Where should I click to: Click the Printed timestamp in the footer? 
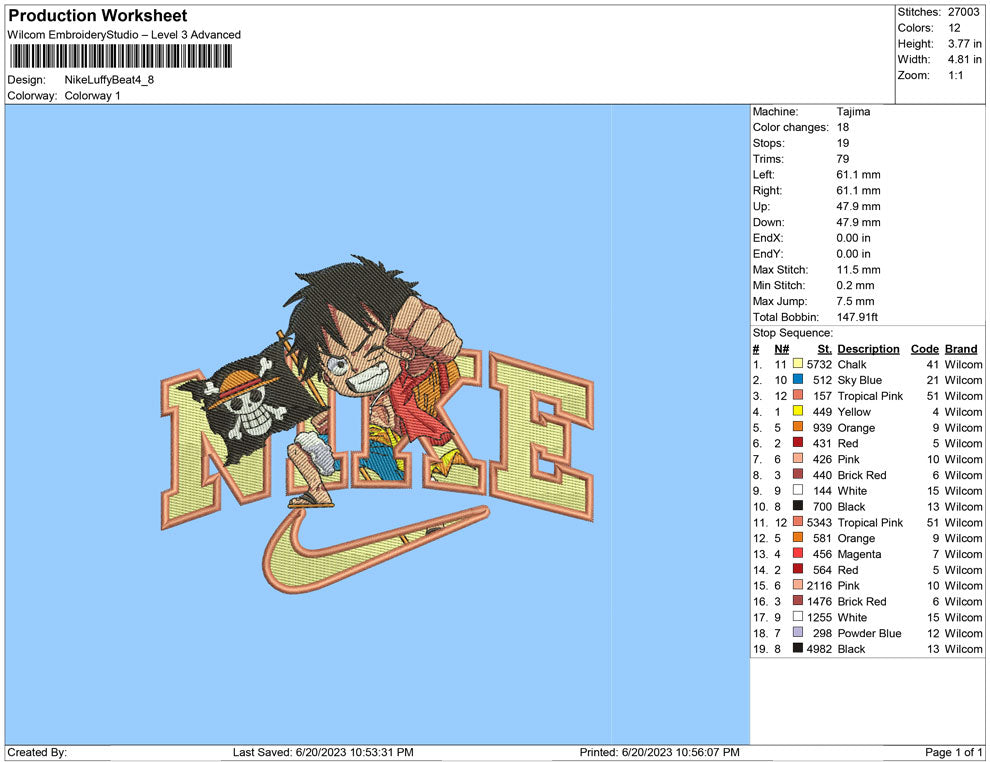(x=659, y=752)
